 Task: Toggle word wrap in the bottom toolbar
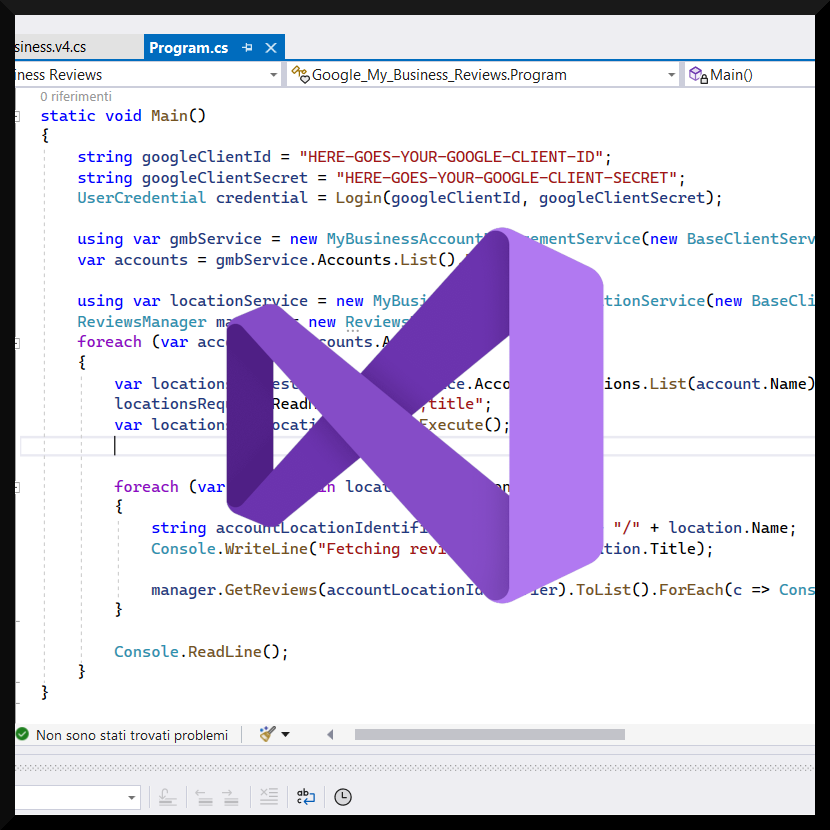pyautogui.click(x=306, y=797)
